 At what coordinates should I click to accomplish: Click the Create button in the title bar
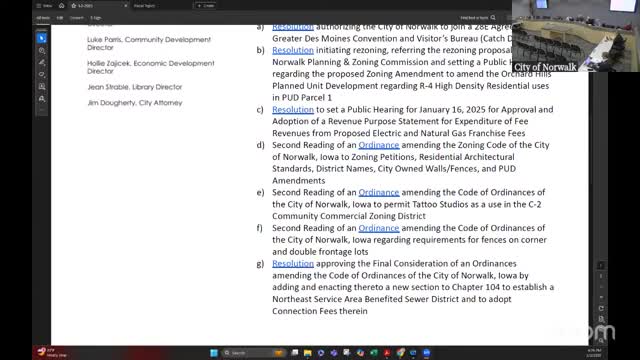(x=206, y=6)
